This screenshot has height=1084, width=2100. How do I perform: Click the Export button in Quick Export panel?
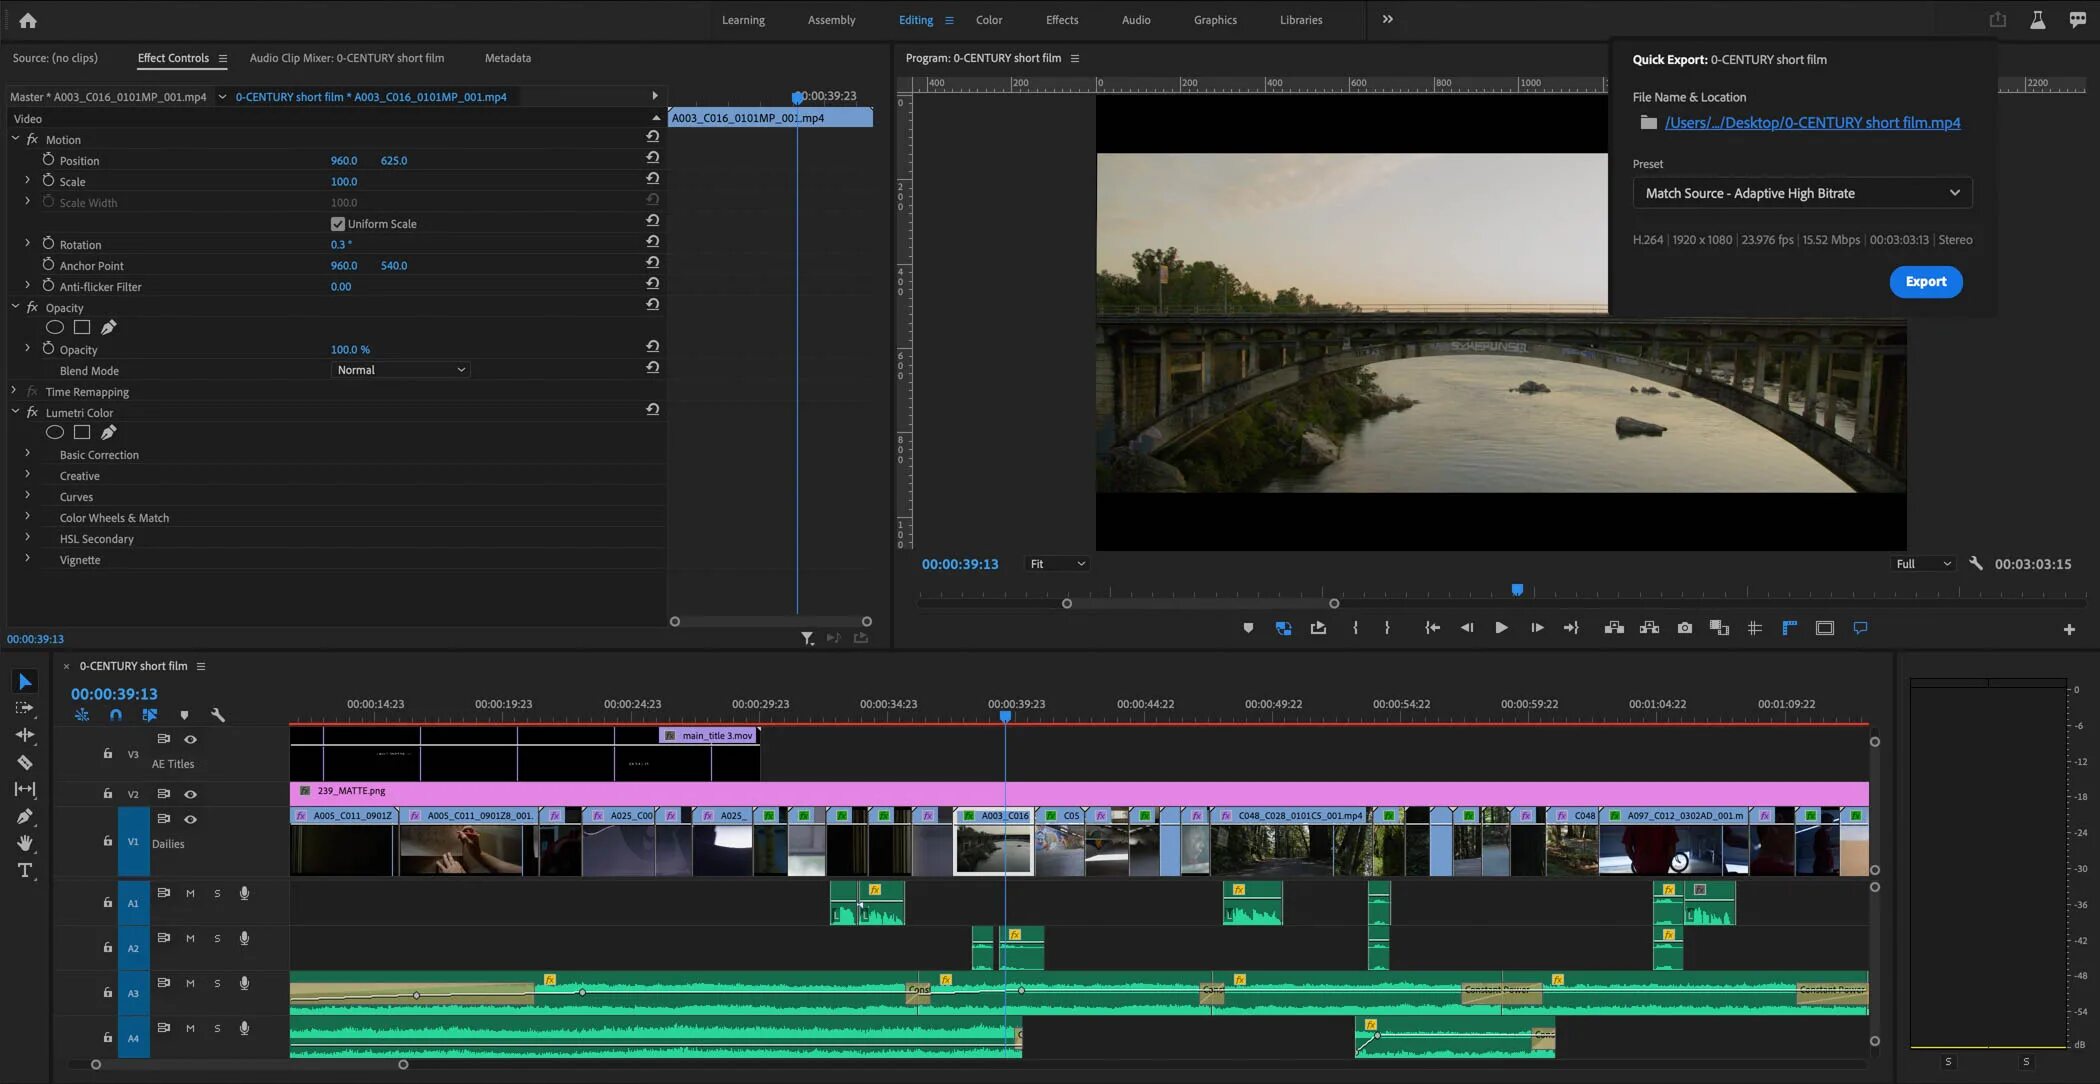pos(1924,282)
